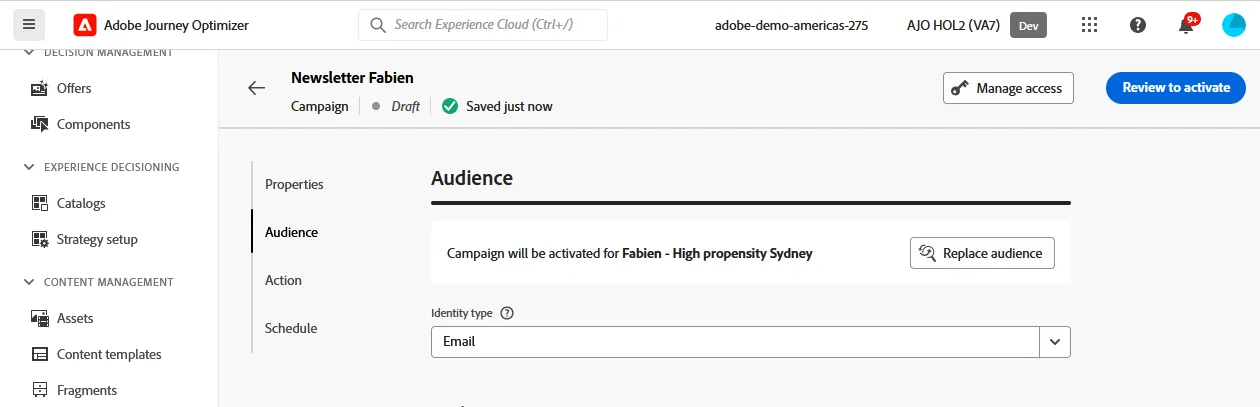
Task: Open the Help question mark icon
Action: 1138,25
